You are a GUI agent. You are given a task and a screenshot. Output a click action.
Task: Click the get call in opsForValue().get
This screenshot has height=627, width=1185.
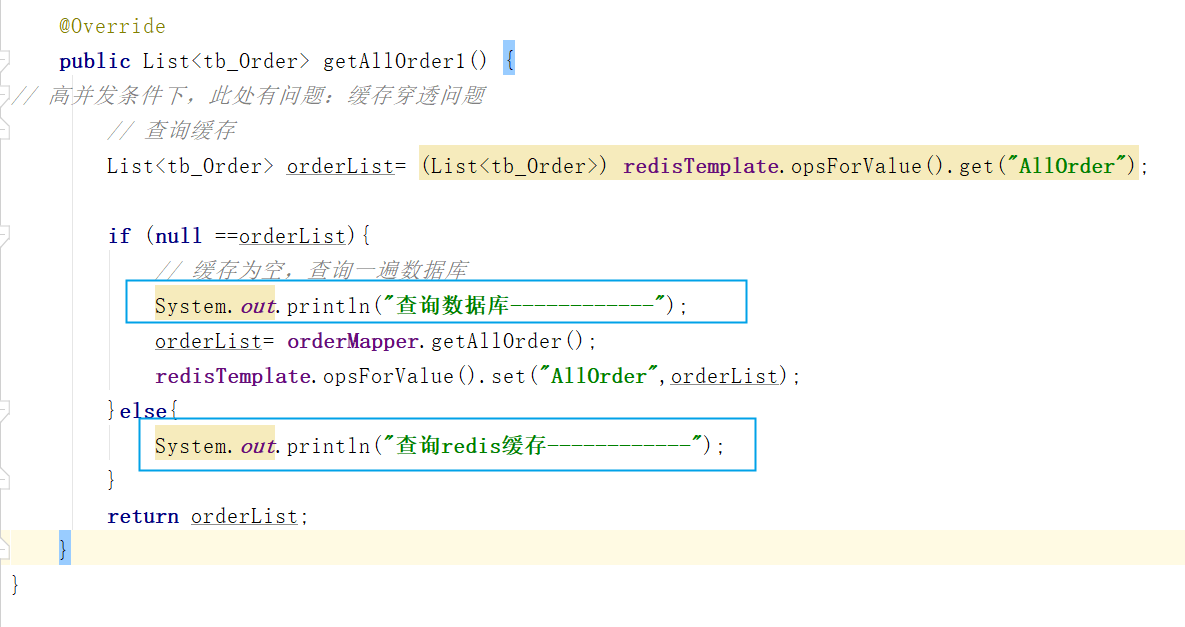[976, 166]
